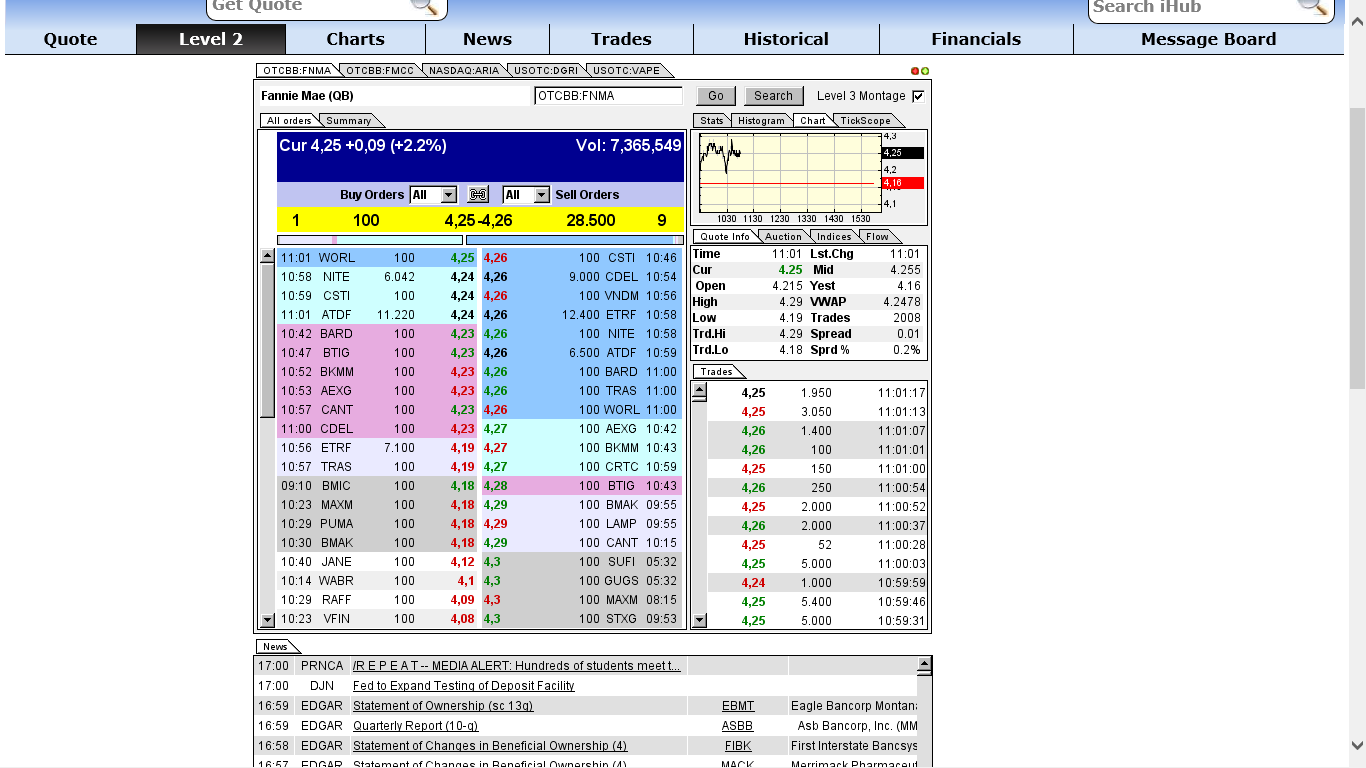This screenshot has height=768, width=1366.
Task: Open the Histogram tab
Action: [x=761, y=120]
